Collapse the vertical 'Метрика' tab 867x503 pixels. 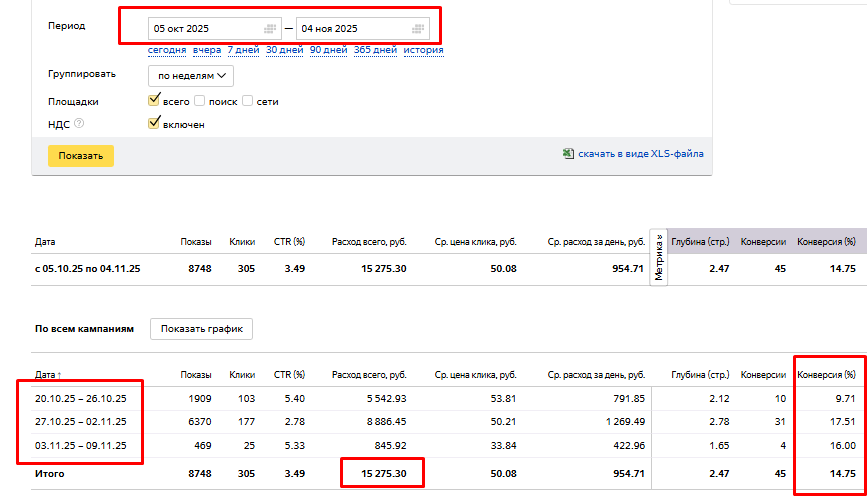pos(659,257)
